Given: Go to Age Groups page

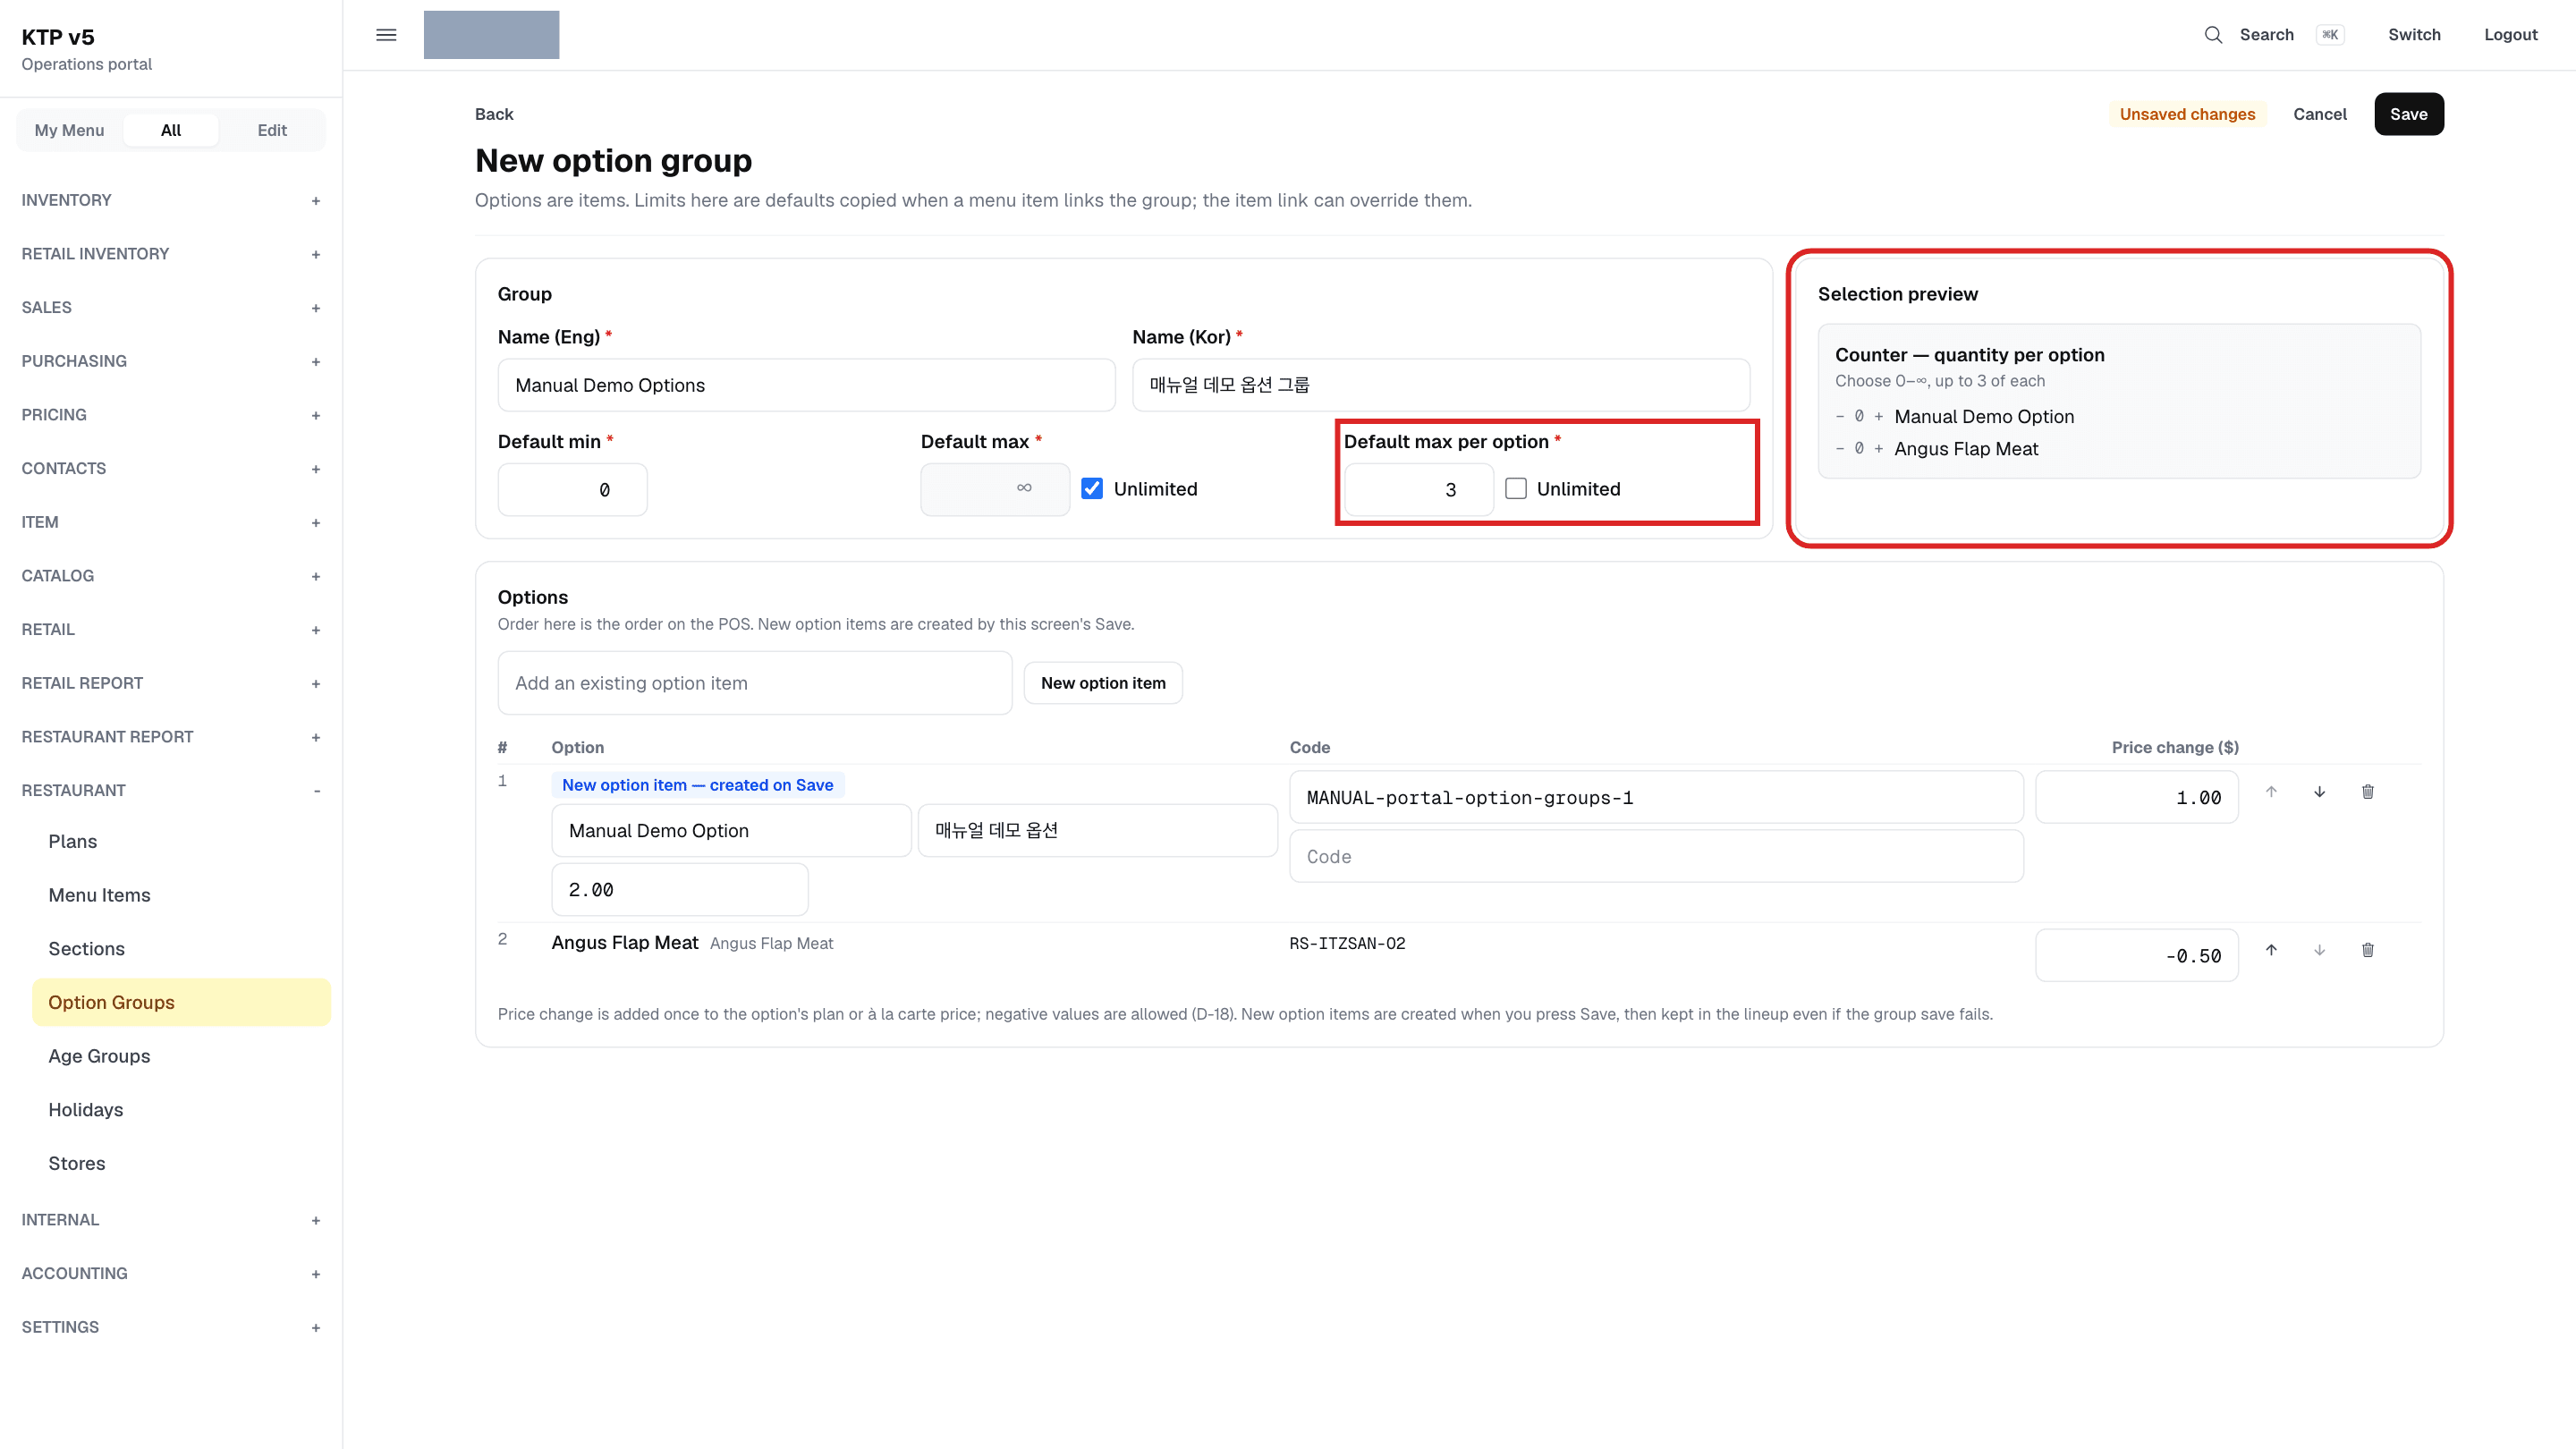Looking at the screenshot, I should click(x=180, y=1056).
